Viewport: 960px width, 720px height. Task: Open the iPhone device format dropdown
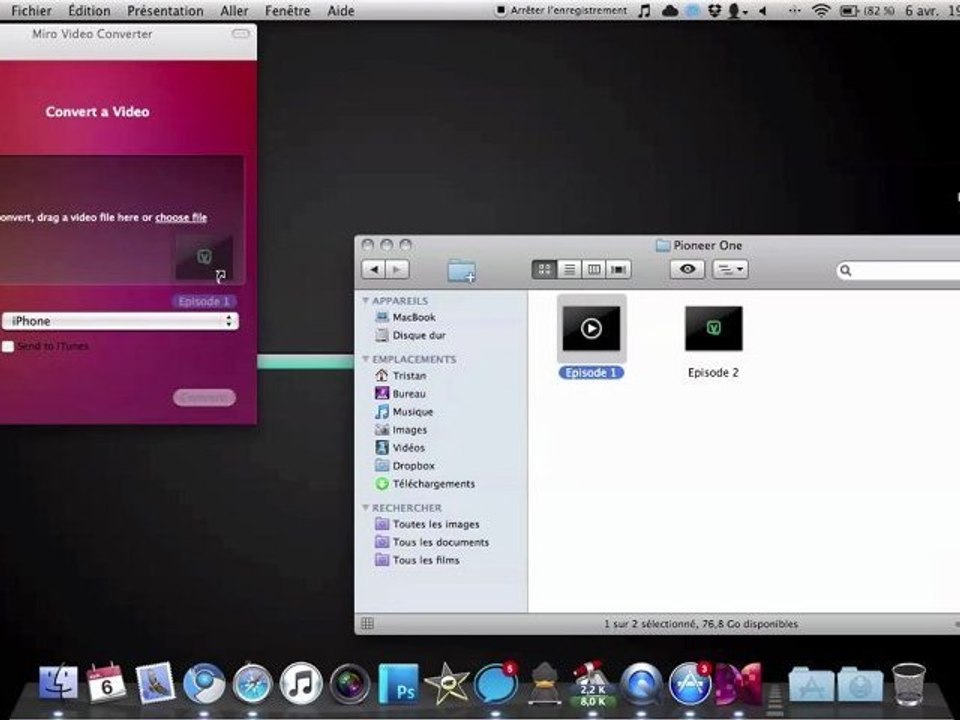click(120, 321)
